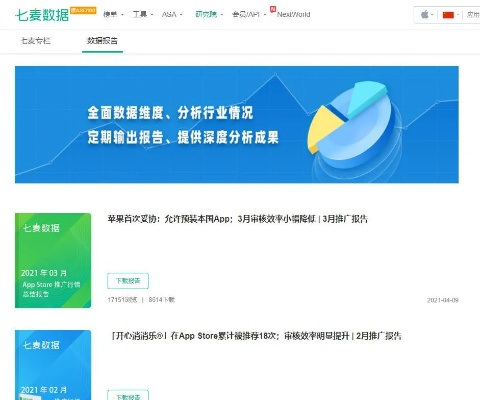This screenshot has width=480, height=400.
Task: Click 下载报告 for the February report
Action: pyautogui.click(x=128, y=395)
